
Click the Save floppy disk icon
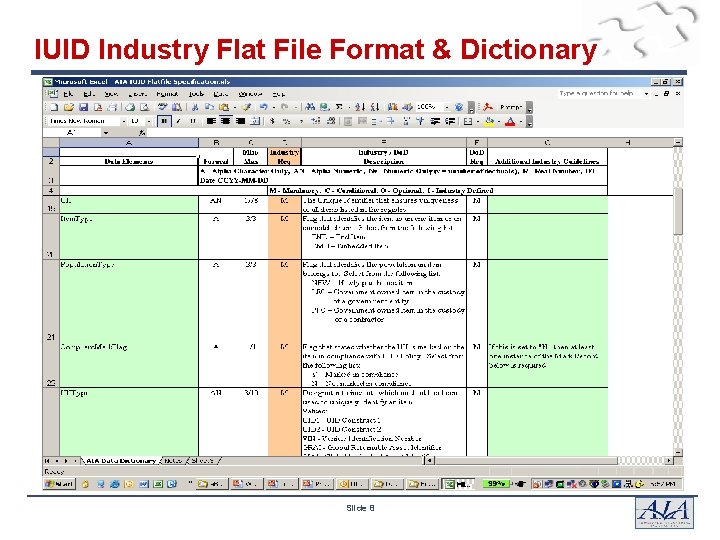84,107
